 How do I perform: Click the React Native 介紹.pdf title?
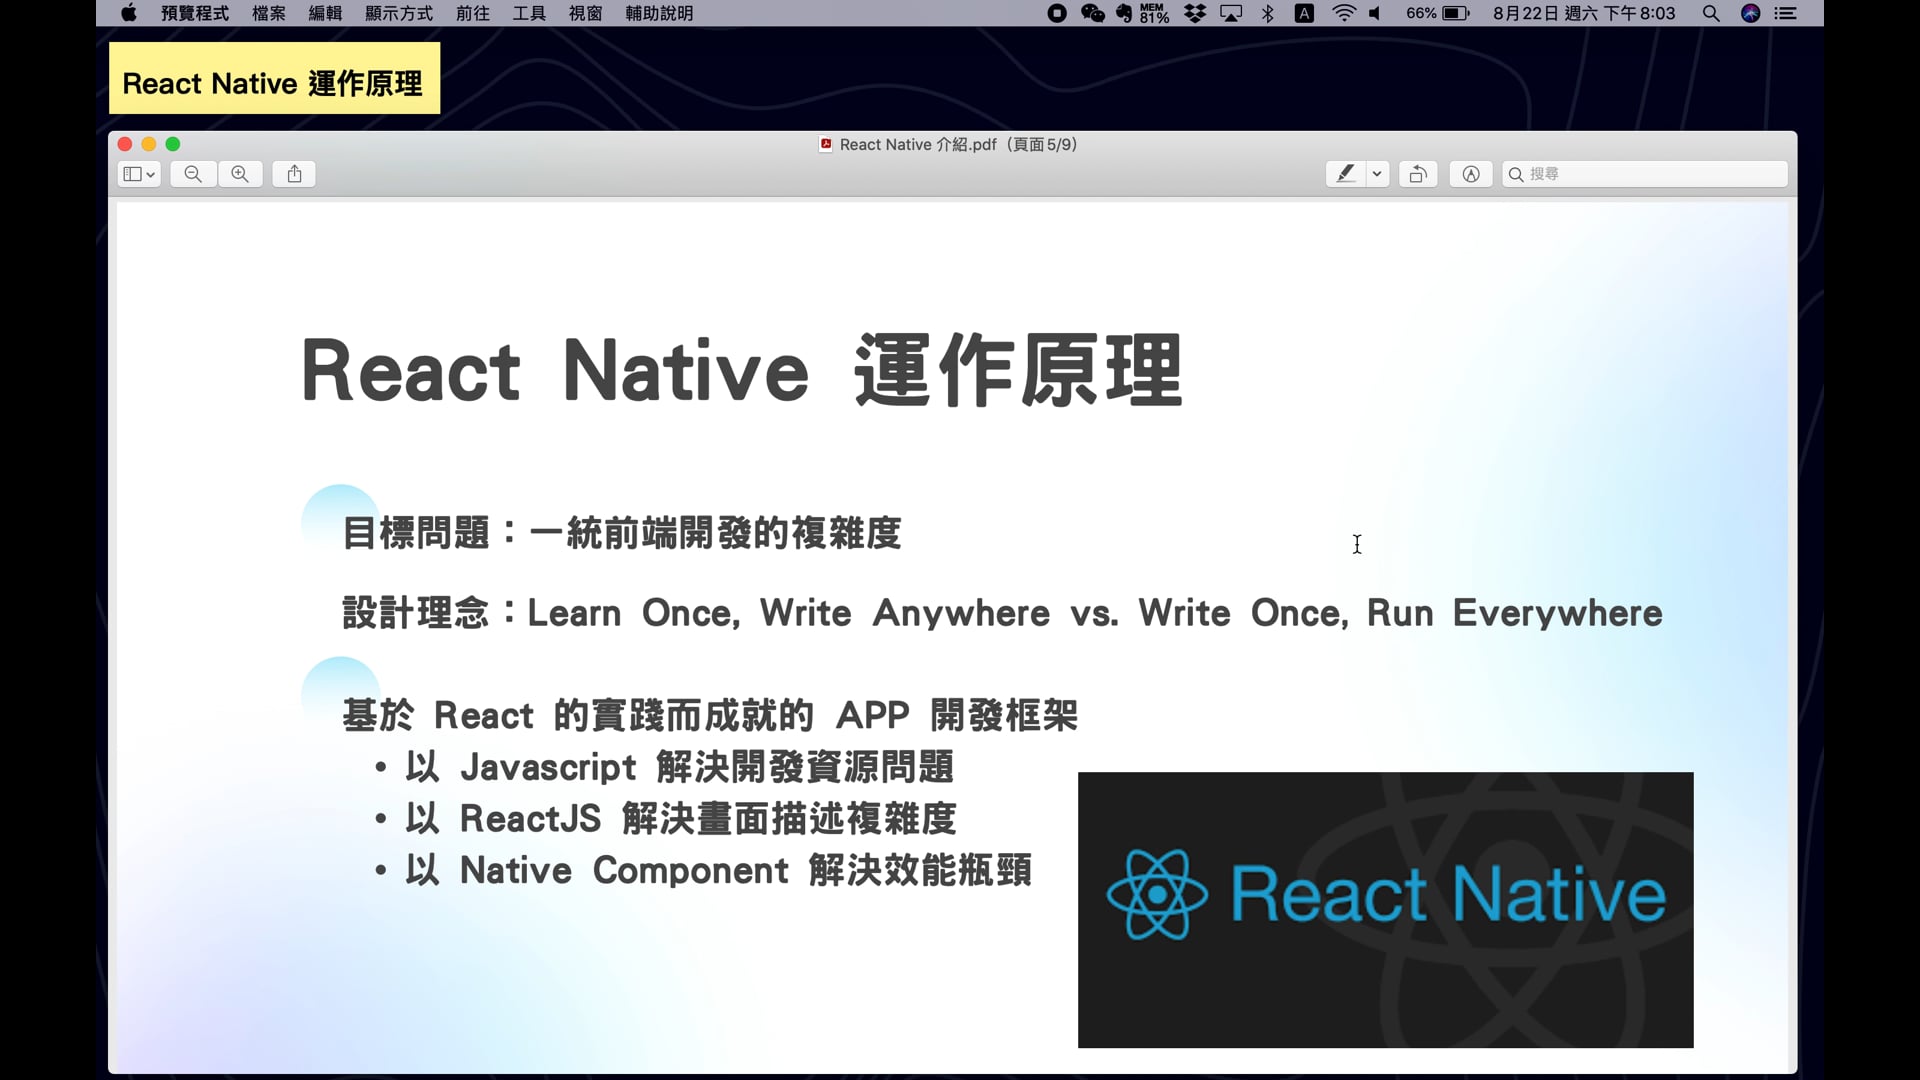tap(946, 144)
